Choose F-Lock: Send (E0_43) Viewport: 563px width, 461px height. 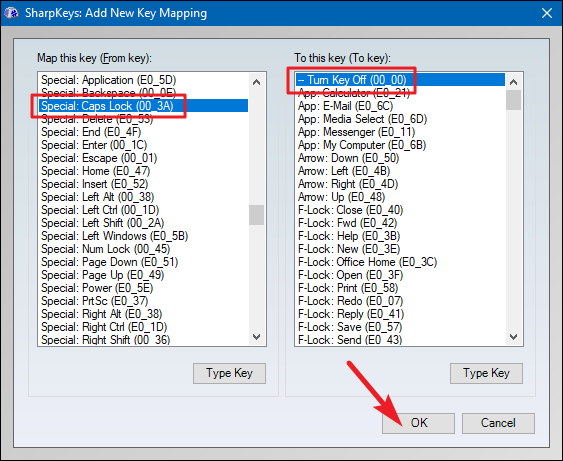400,340
